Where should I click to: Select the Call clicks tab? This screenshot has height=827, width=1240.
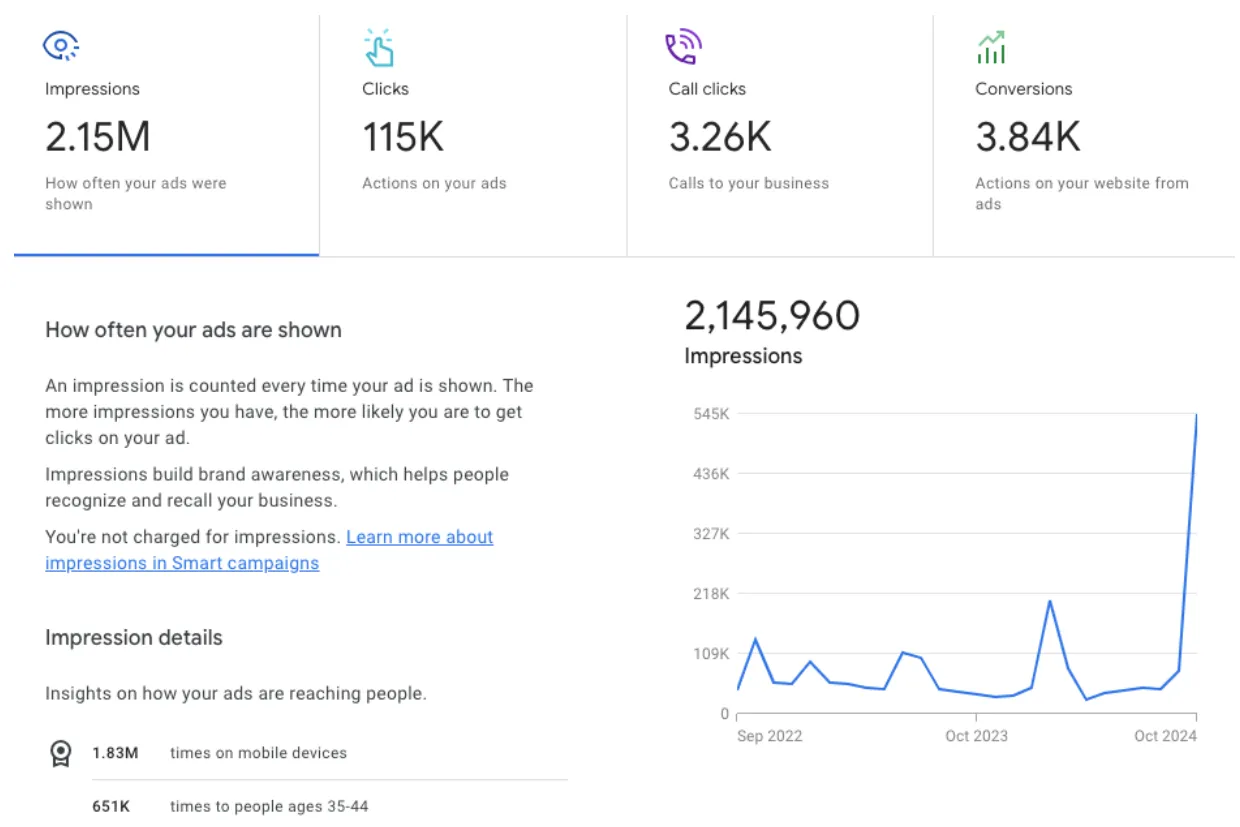pyautogui.click(x=780, y=135)
